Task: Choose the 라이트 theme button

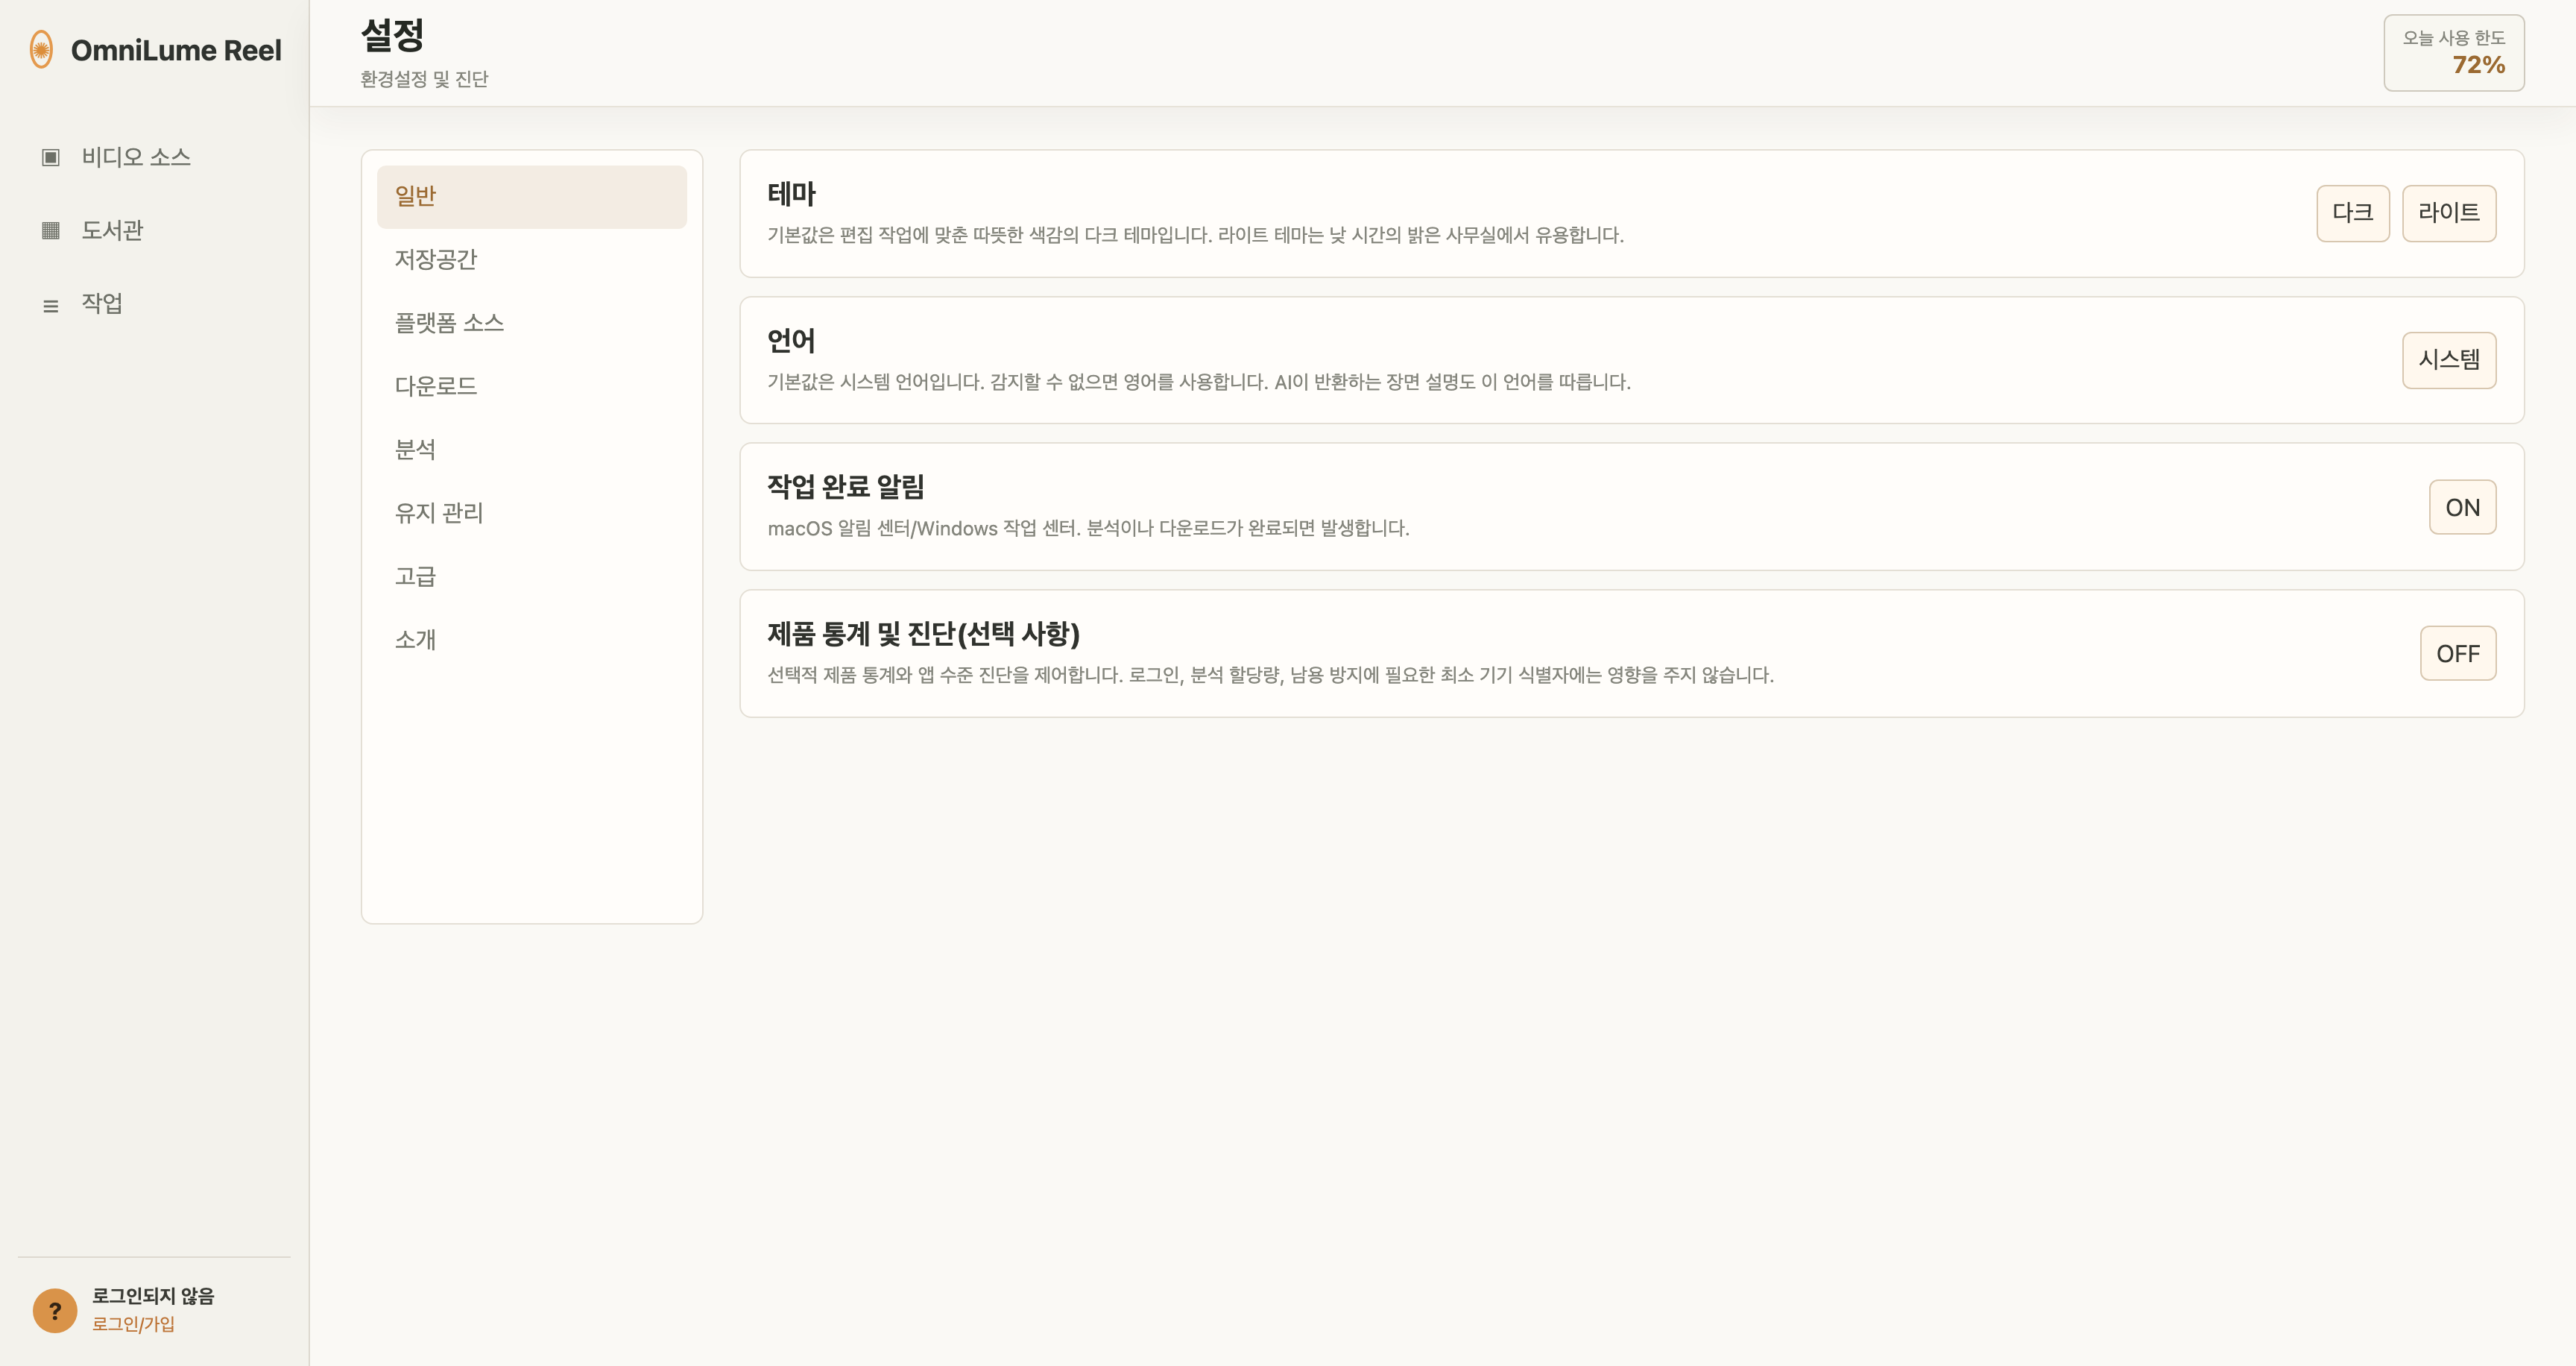Action: point(2449,213)
